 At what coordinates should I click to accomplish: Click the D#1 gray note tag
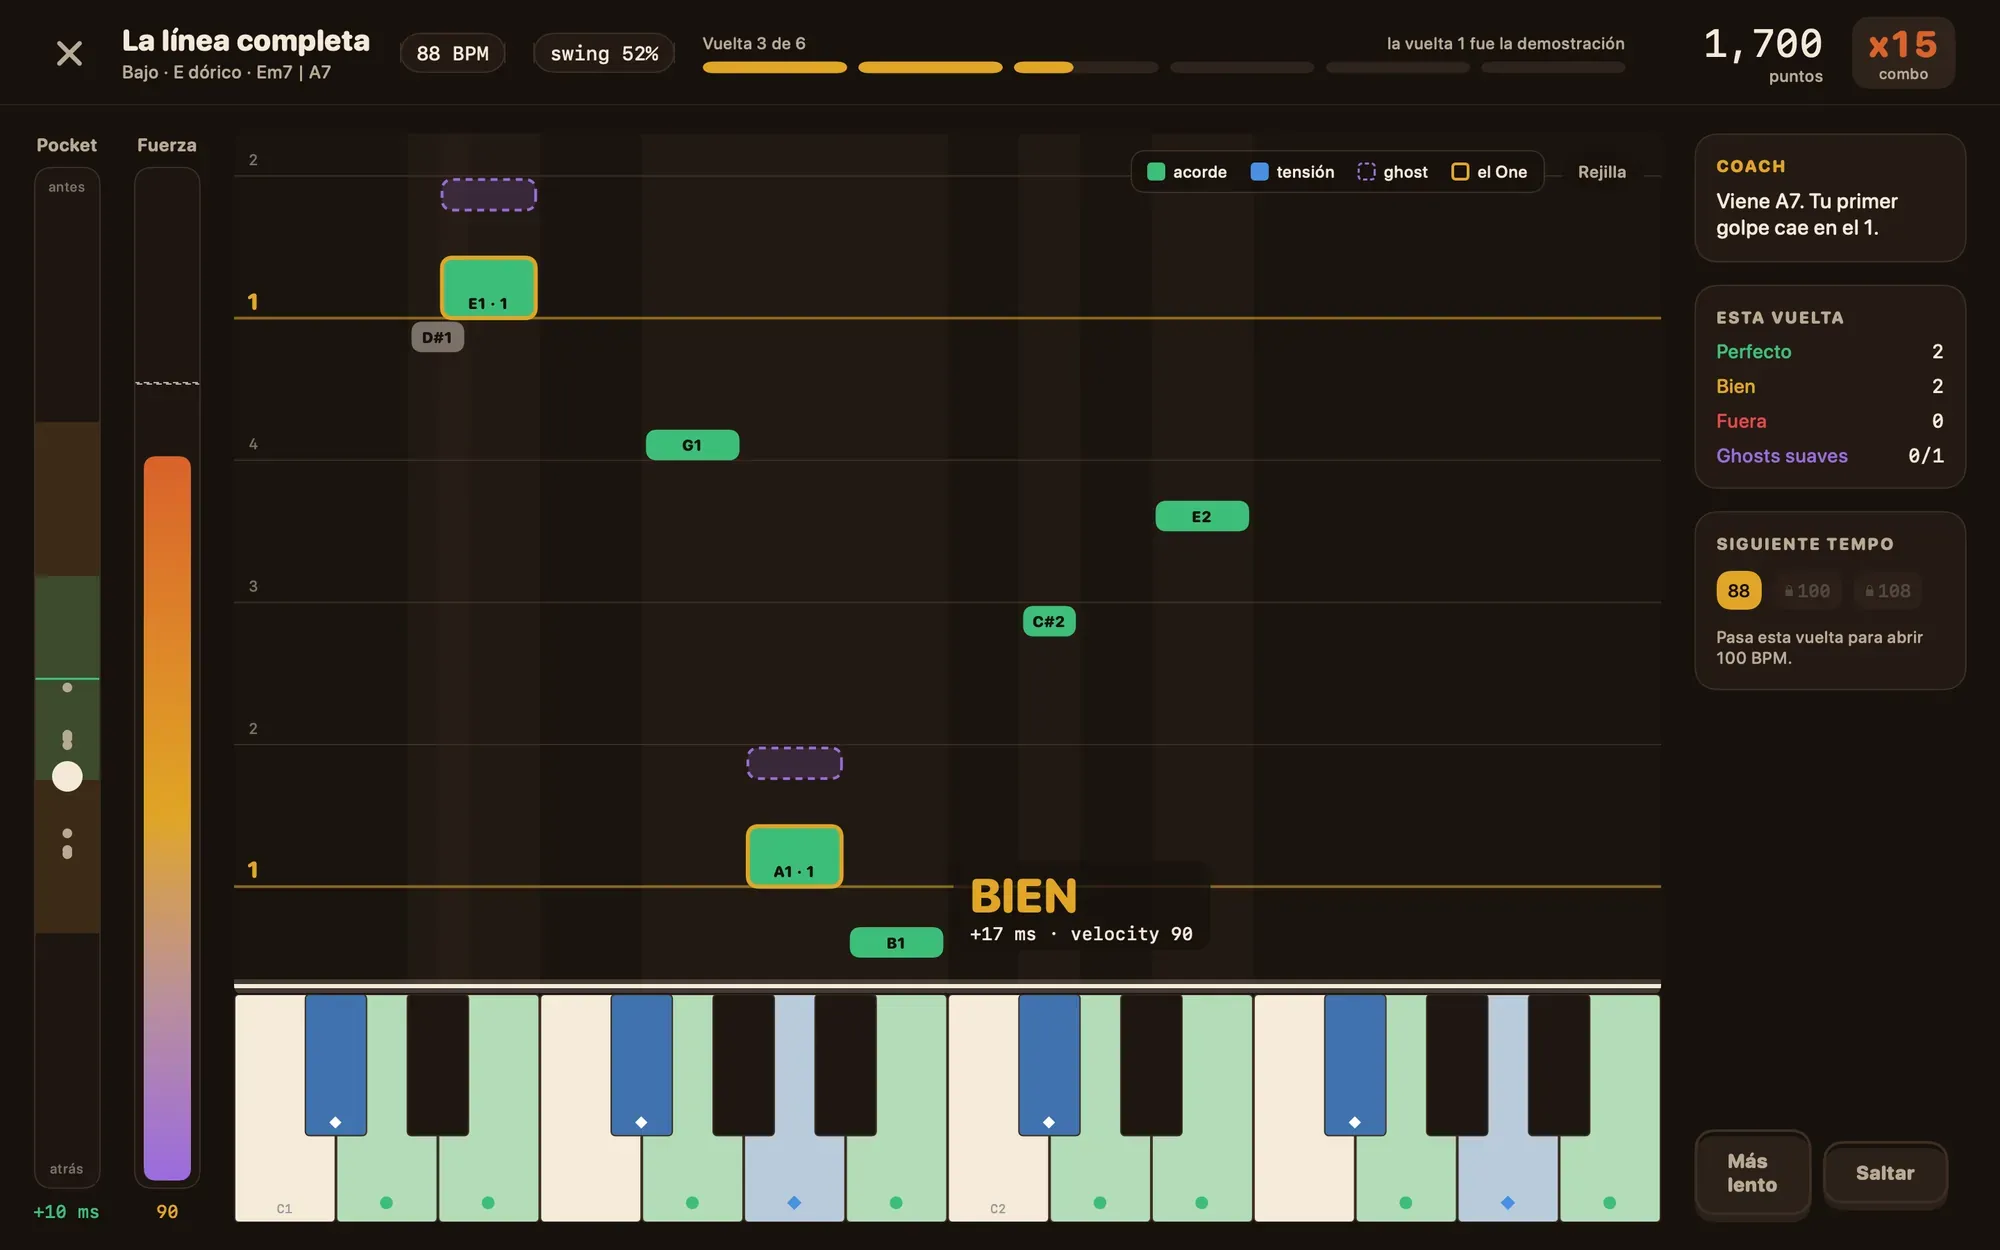coord(437,337)
